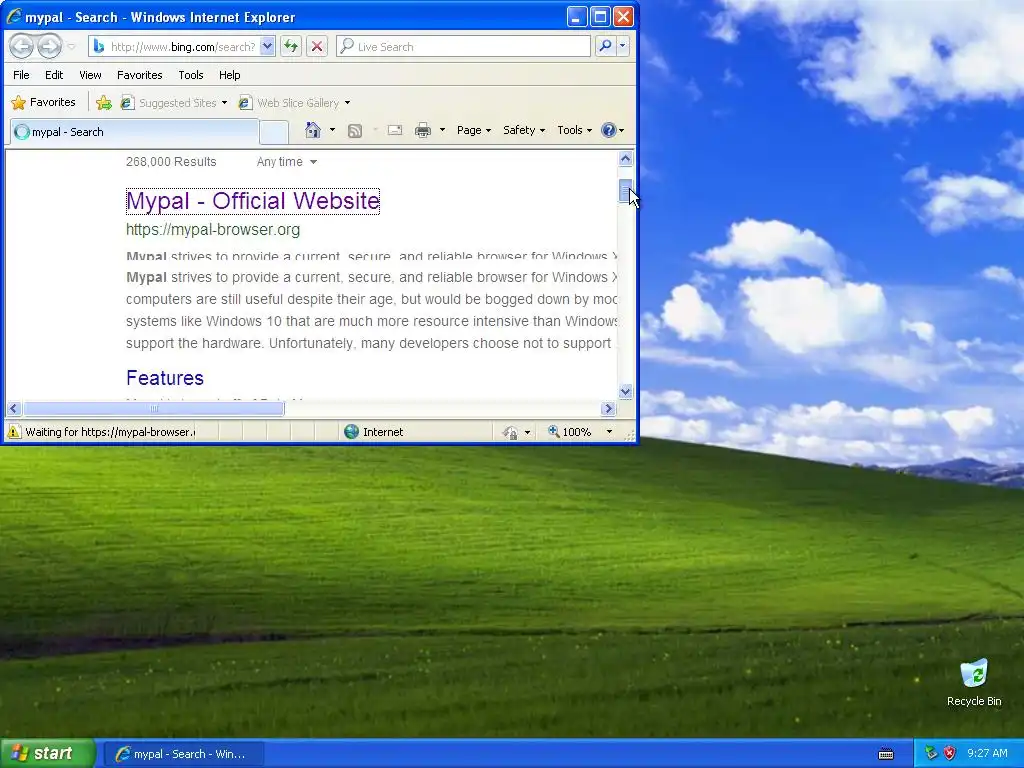This screenshot has width=1024, height=768.
Task: Open the Favorites menu in menu bar
Action: pos(140,75)
